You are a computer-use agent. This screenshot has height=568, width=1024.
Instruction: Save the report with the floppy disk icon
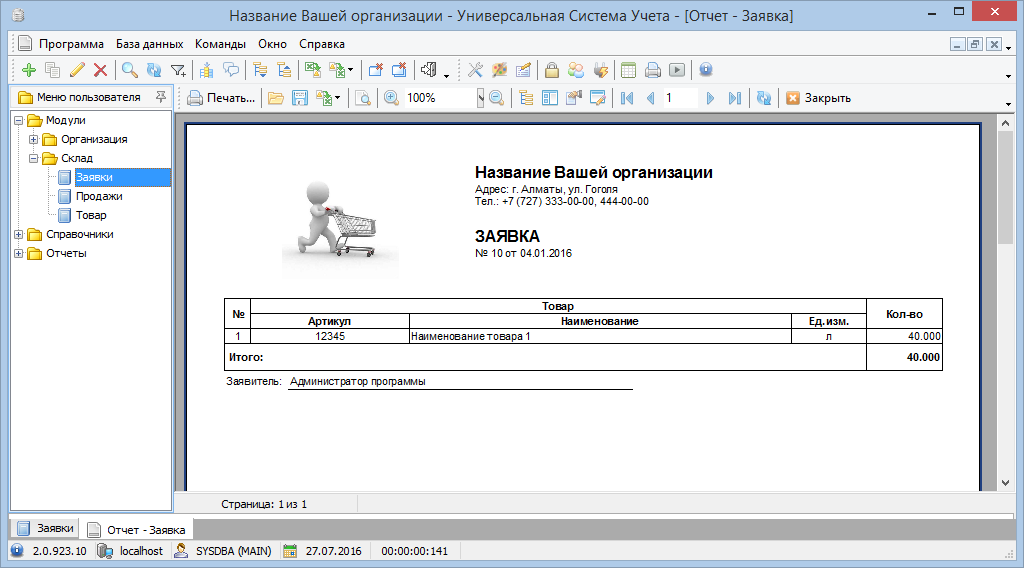[x=297, y=98]
